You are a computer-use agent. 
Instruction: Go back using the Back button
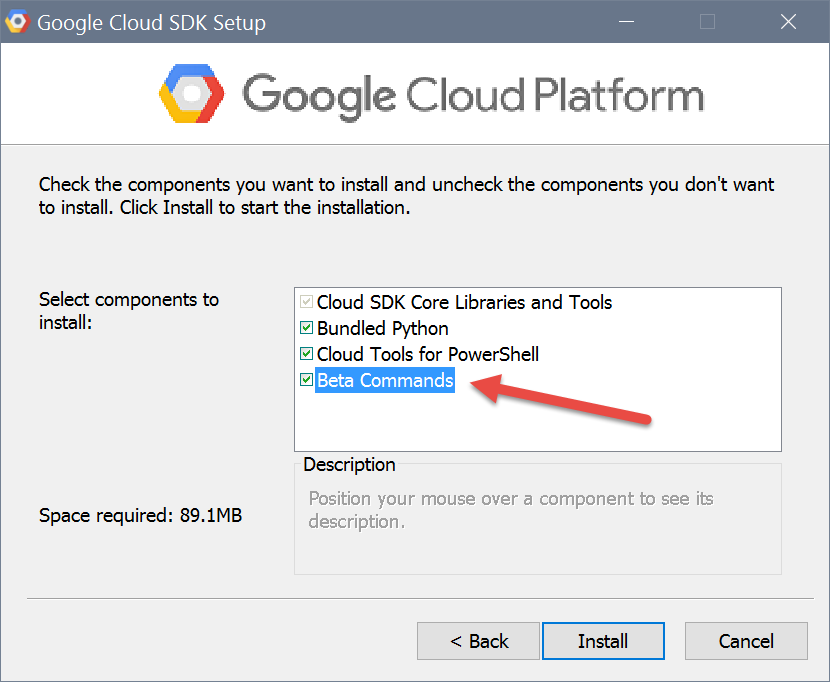(x=478, y=641)
